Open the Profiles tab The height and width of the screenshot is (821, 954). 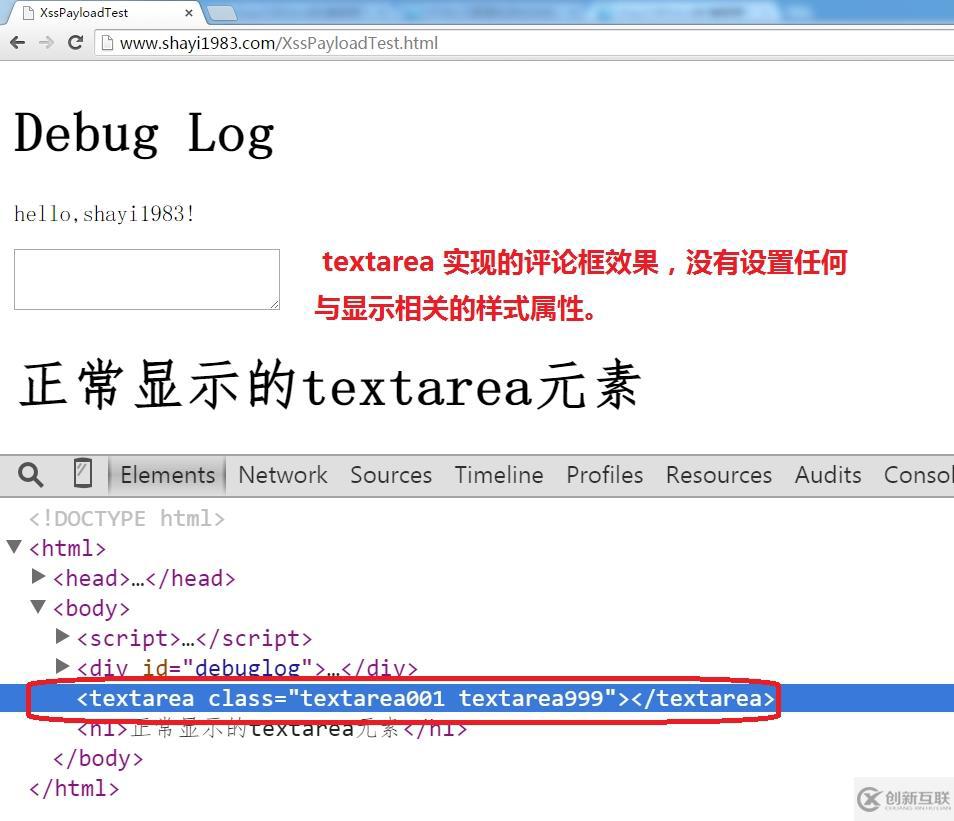pos(605,475)
